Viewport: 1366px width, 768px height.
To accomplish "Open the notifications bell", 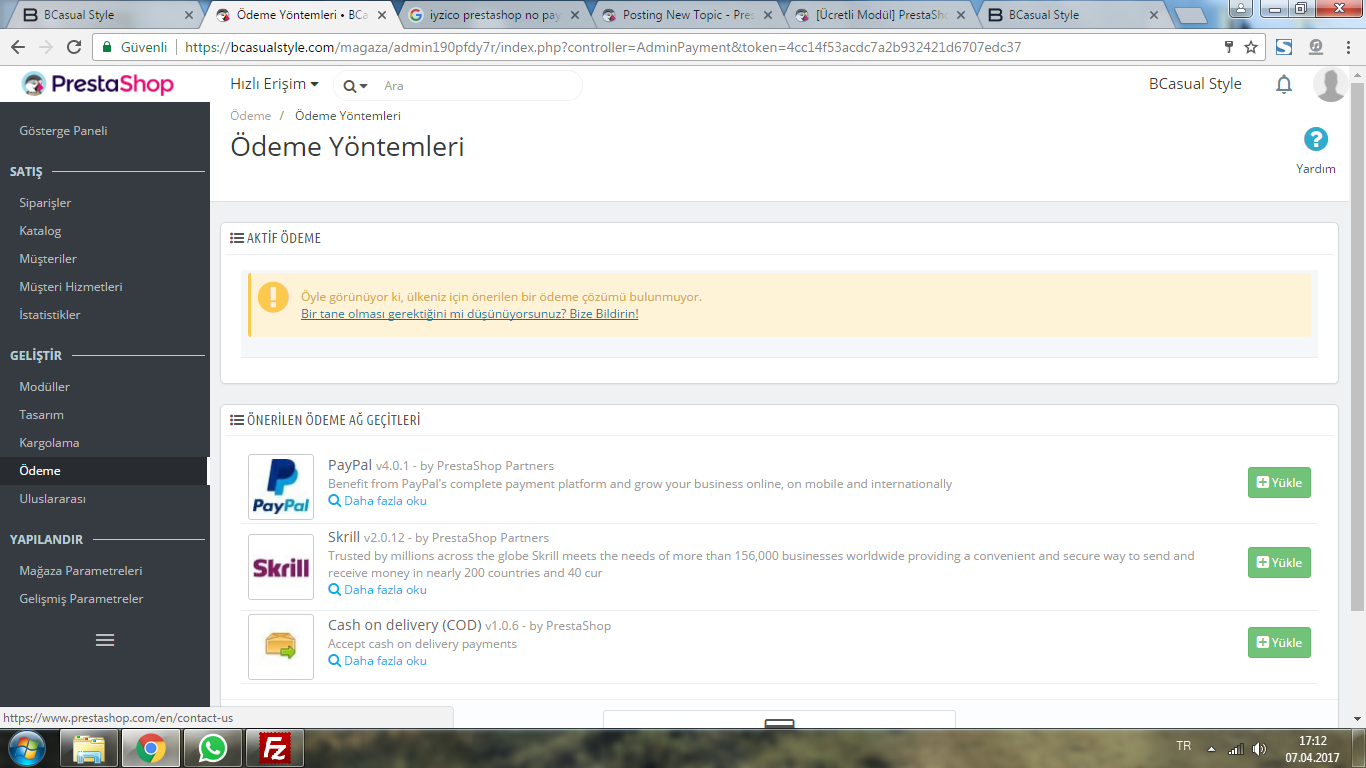I will pyautogui.click(x=1284, y=85).
